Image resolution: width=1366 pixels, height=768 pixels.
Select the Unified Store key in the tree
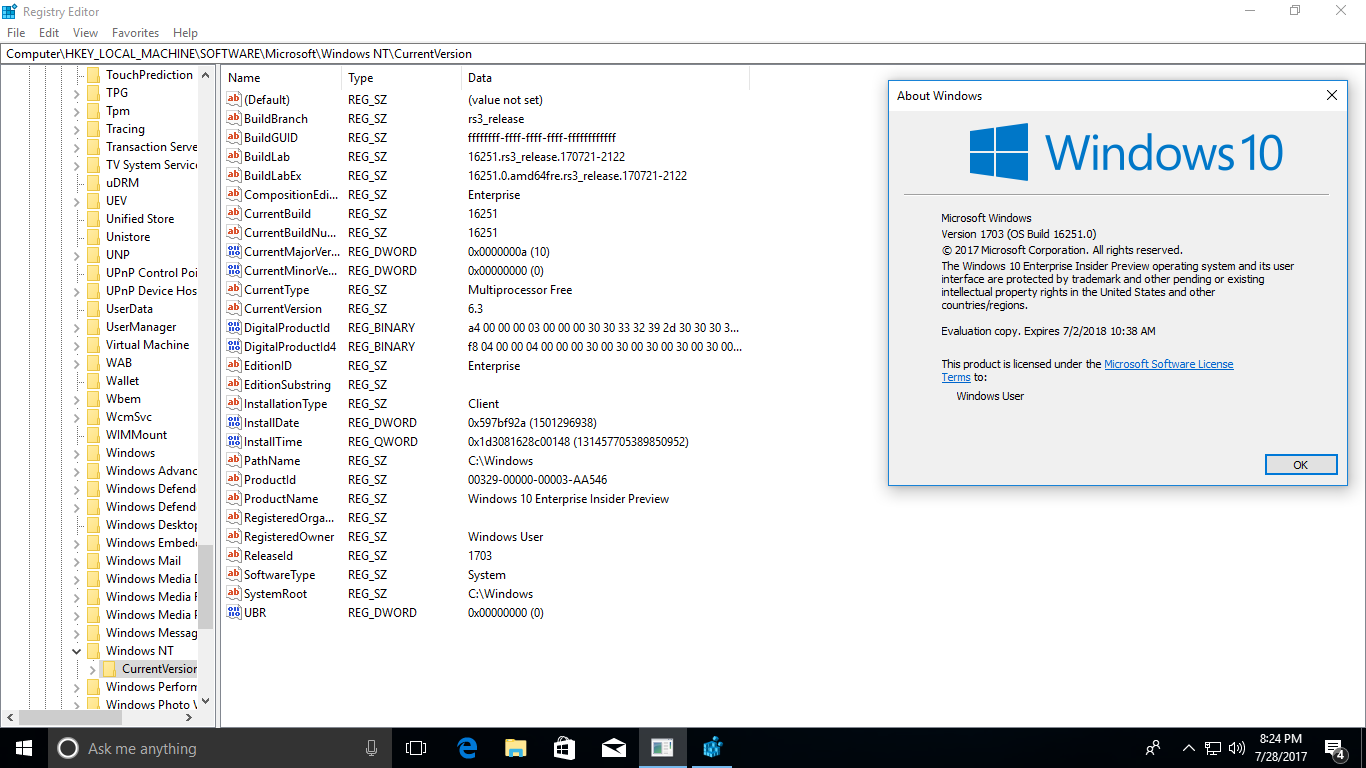point(140,219)
